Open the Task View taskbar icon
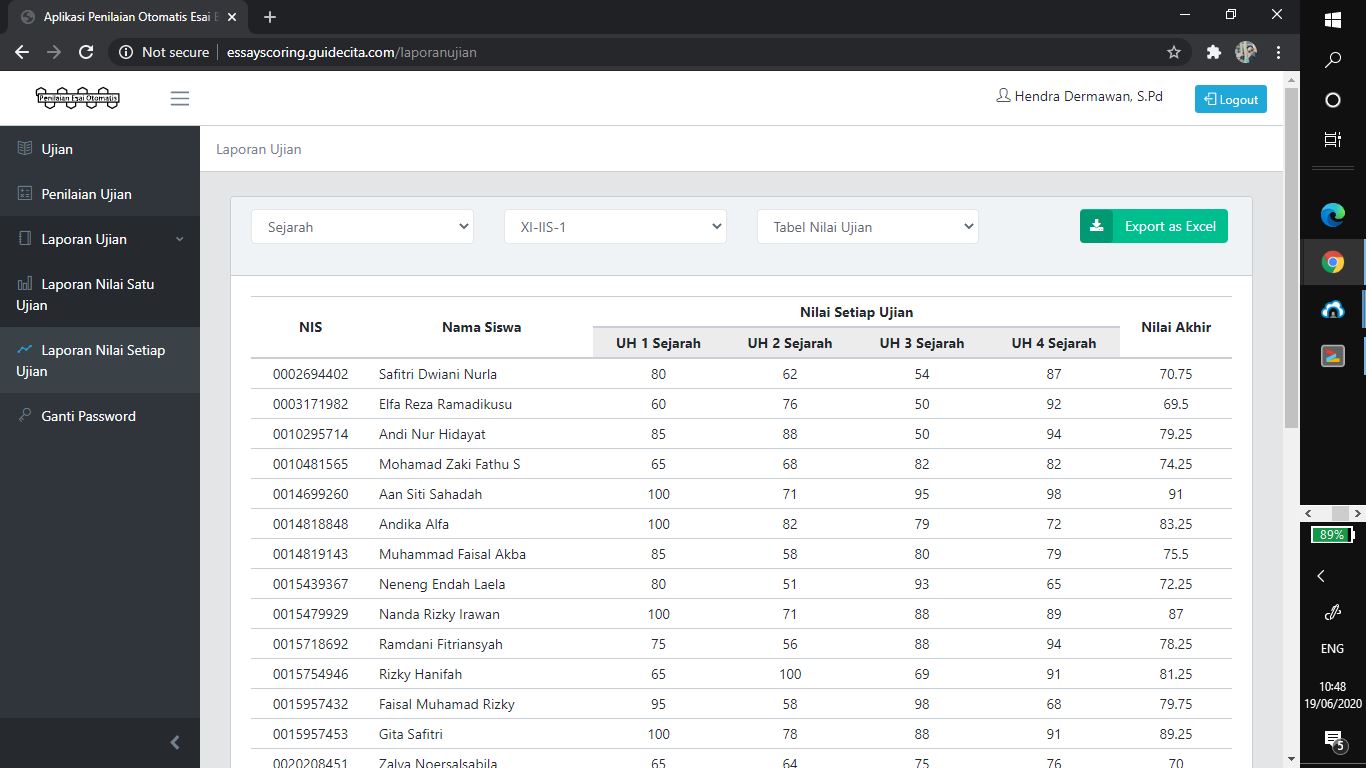Viewport: 1366px width, 768px height. coord(1333,140)
